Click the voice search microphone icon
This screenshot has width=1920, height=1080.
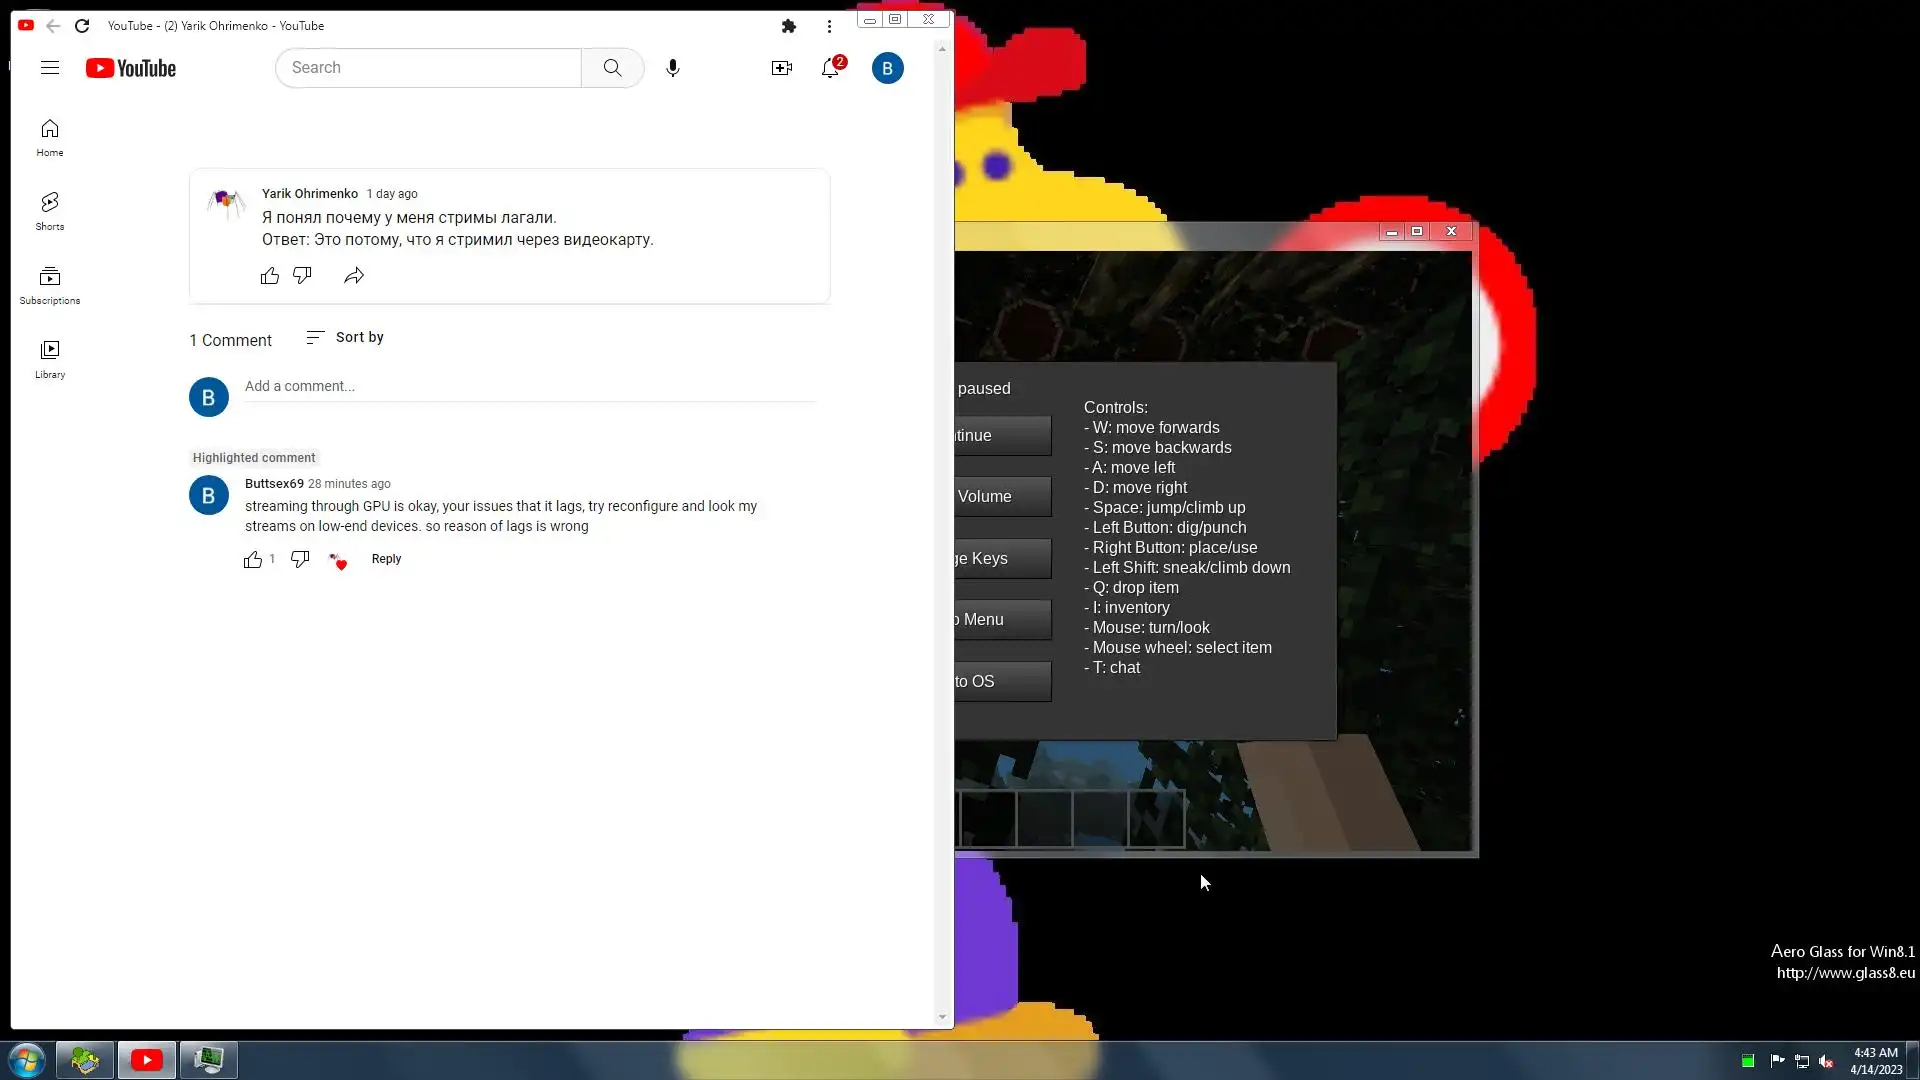coord(673,68)
